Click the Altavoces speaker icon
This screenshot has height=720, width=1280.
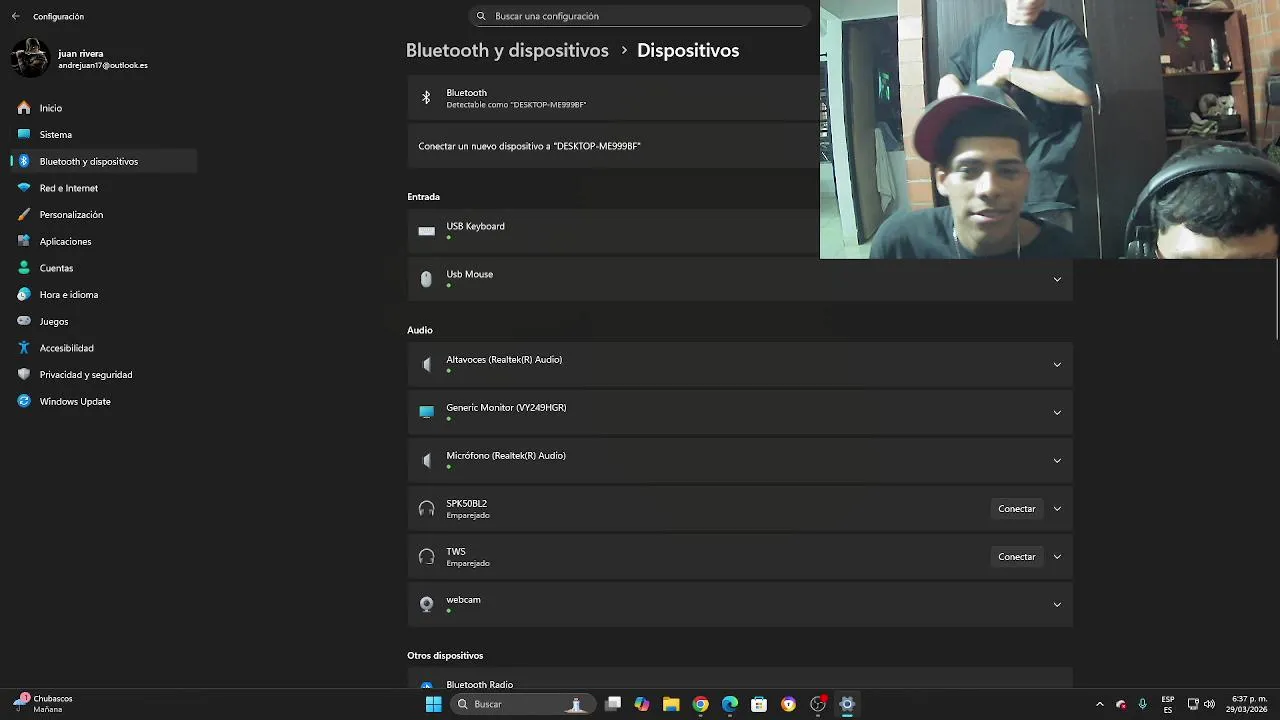pyautogui.click(x=427, y=365)
